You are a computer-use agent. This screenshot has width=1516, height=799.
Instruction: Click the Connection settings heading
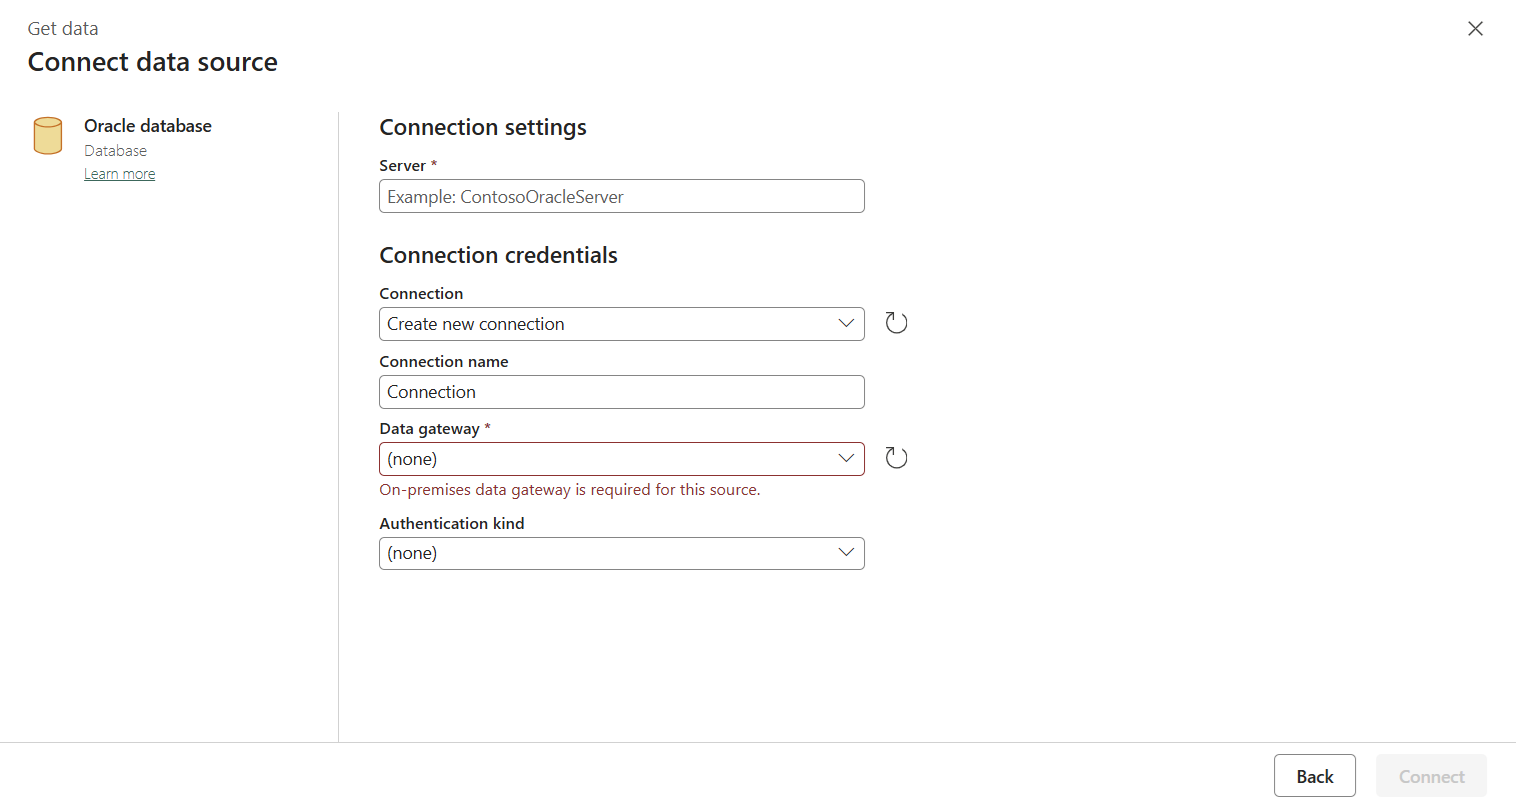coord(483,127)
